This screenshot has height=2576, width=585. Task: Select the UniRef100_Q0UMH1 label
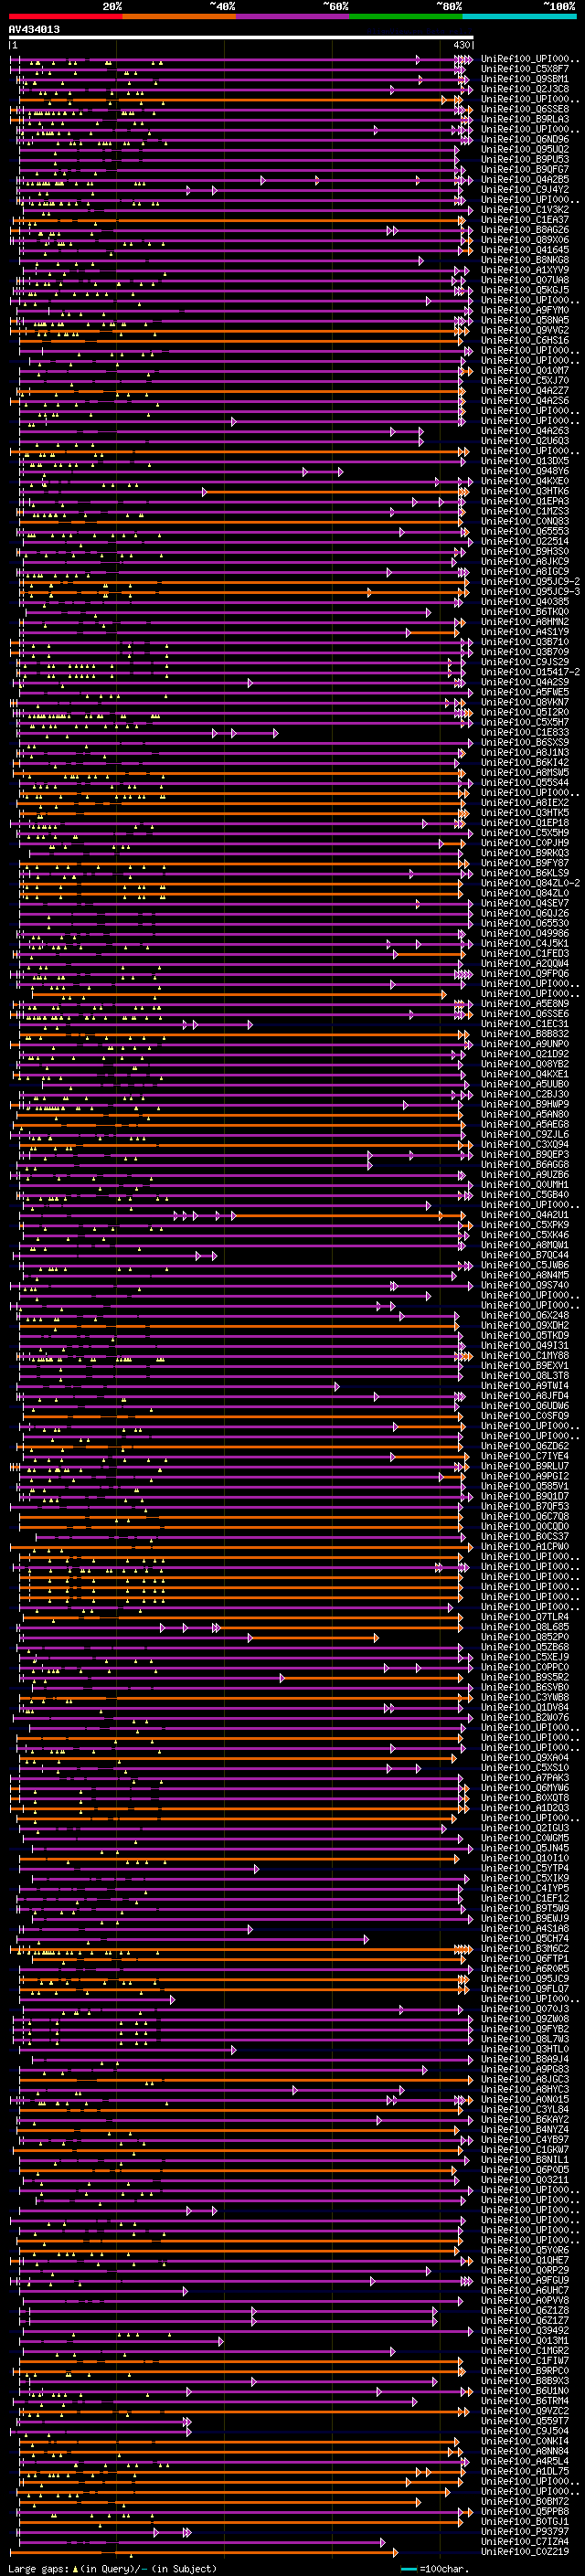pos(525,1185)
